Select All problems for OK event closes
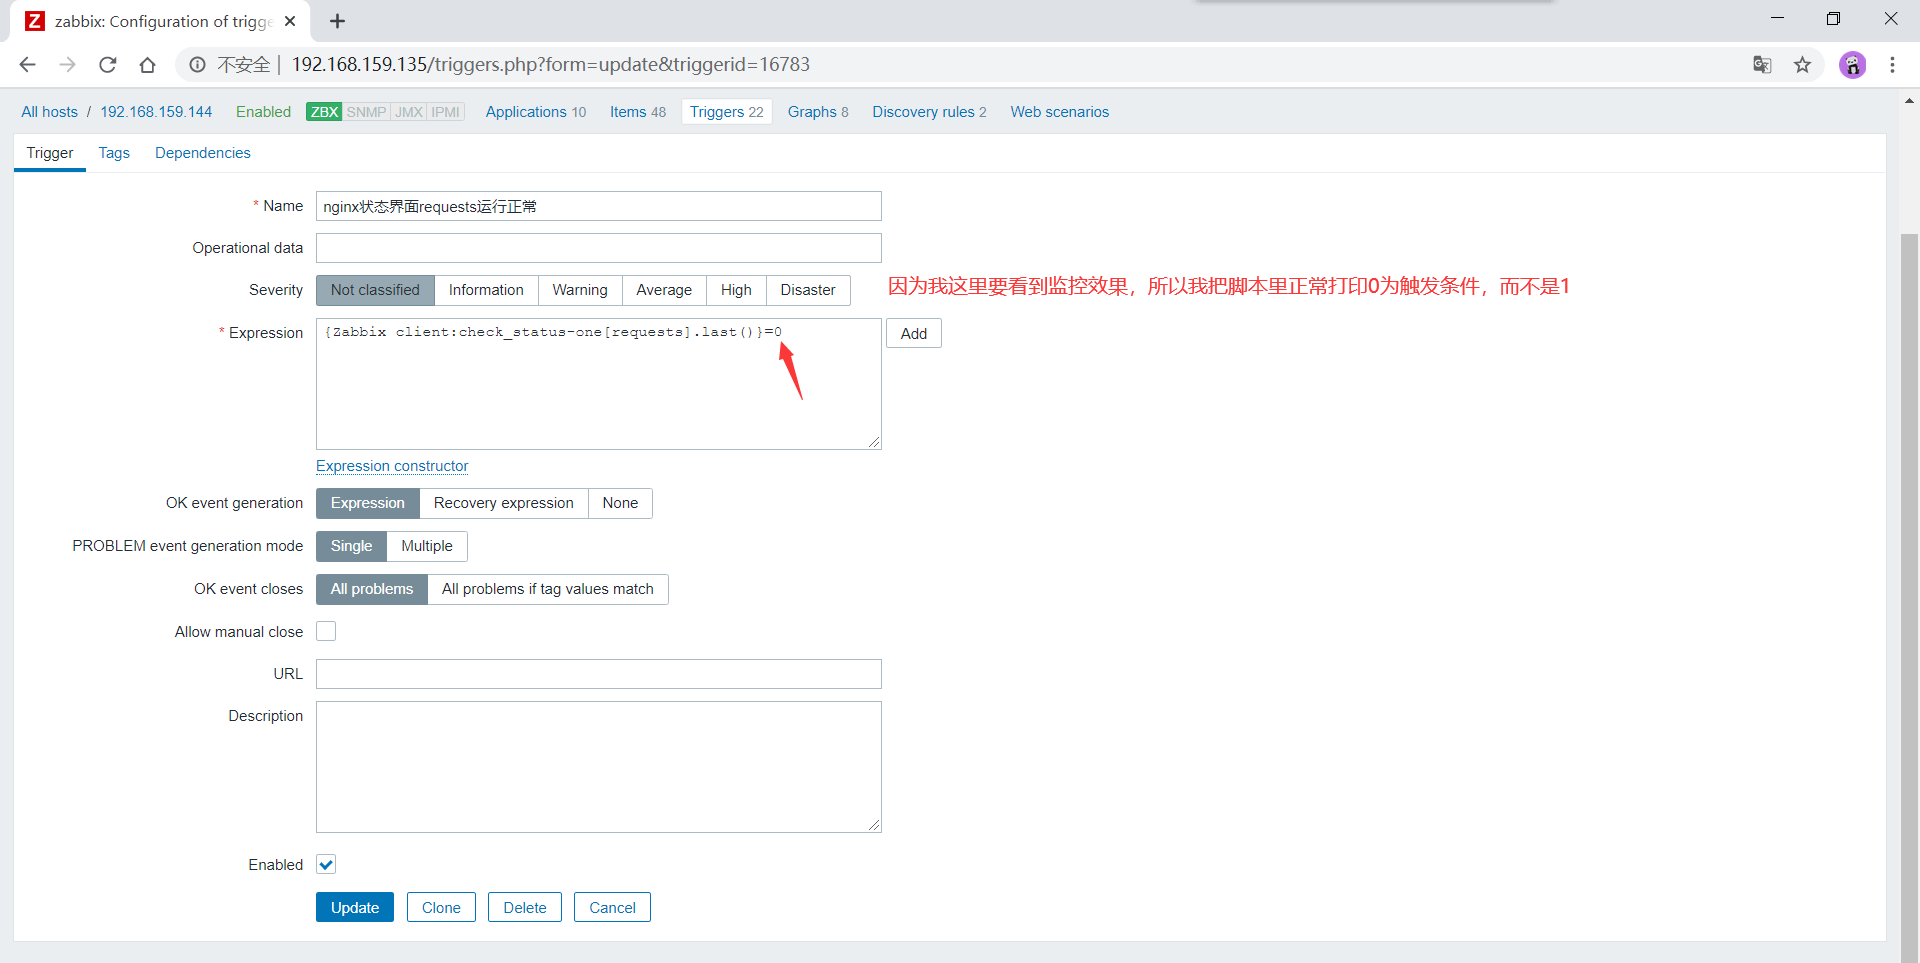 pyautogui.click(x=372, y=589)
